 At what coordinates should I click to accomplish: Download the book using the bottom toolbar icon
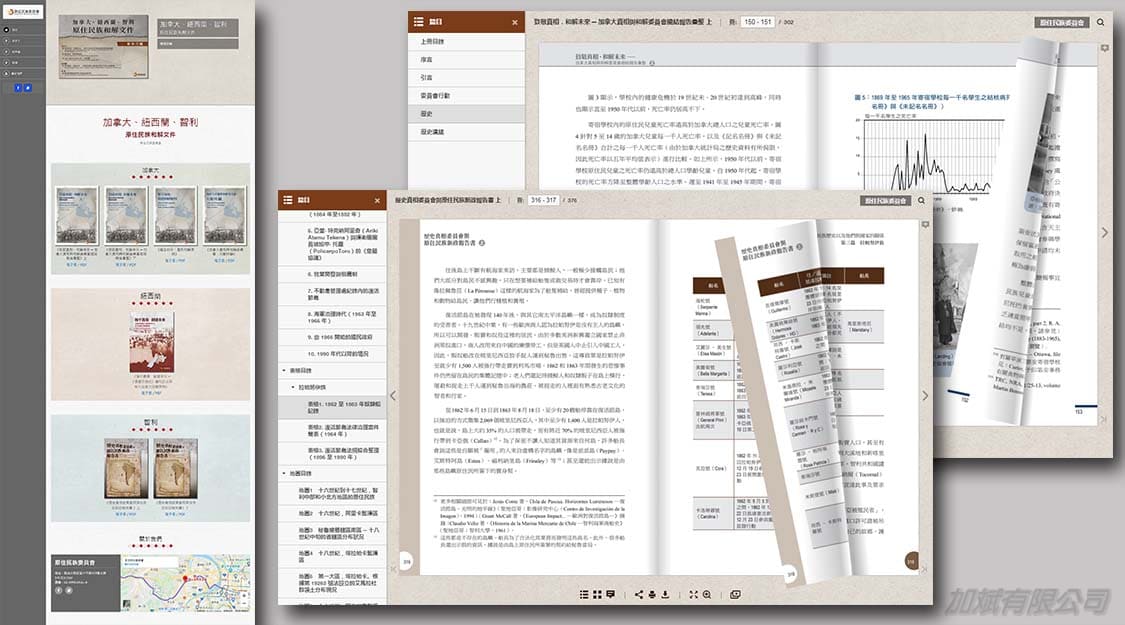pyautogui.click(x=665, y=594)
